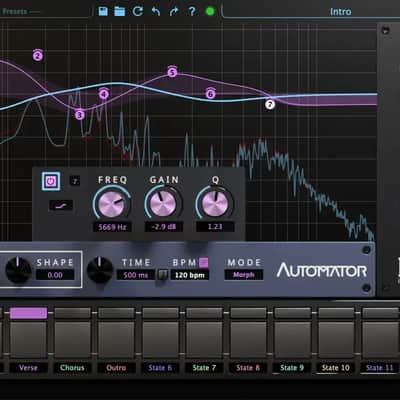Click the TIME knob
This screenshot has height=400, width=400.
pyautogui.click(x=100, y=270)
